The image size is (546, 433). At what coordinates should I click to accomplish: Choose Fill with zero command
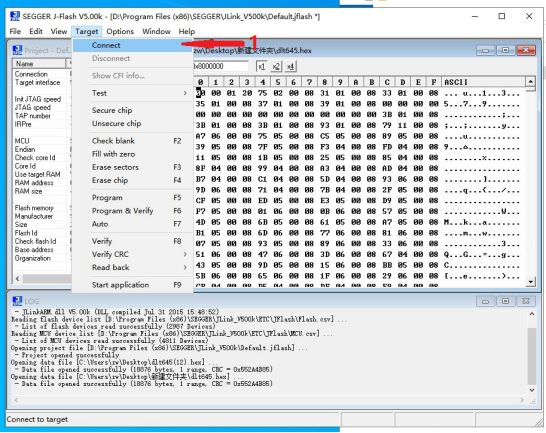point(132,154)
